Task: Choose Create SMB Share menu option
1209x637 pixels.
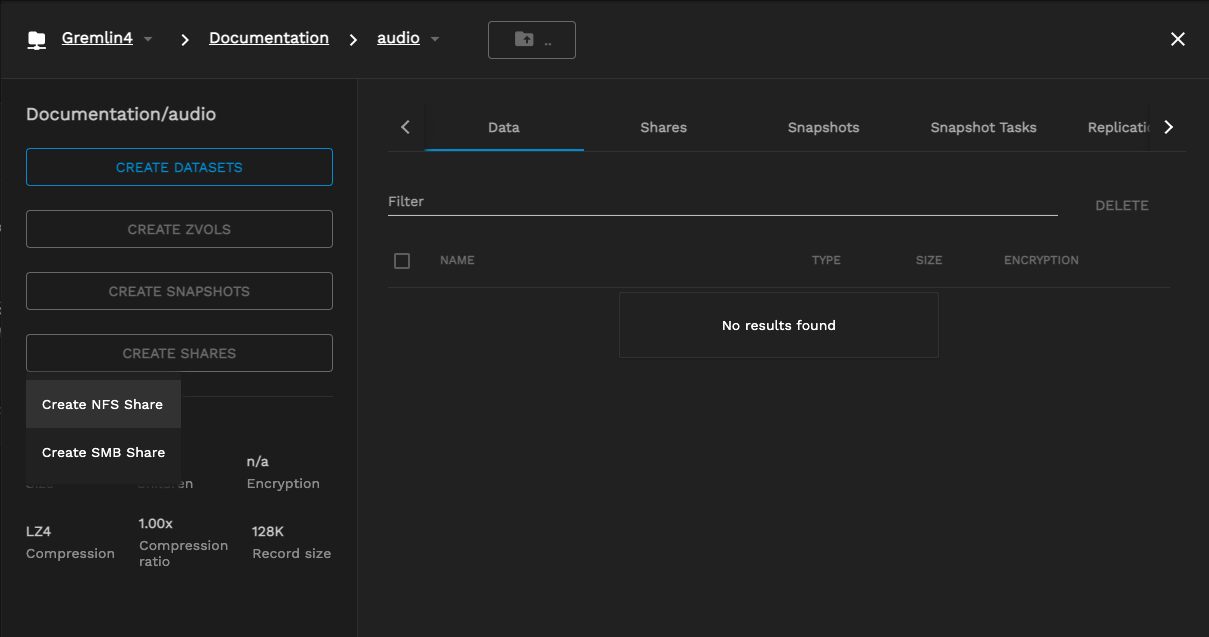Action: pos(103,452)
